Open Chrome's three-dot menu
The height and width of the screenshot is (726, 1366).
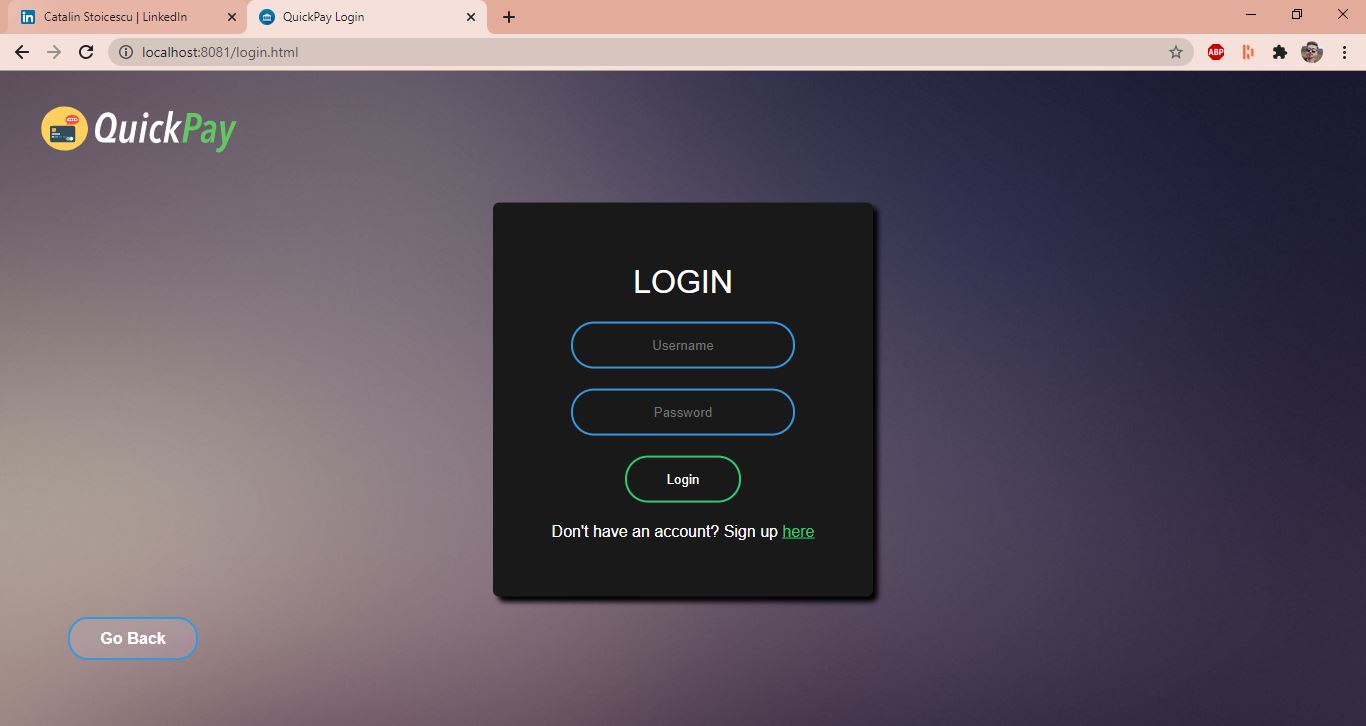click(x=1344, y=52)
